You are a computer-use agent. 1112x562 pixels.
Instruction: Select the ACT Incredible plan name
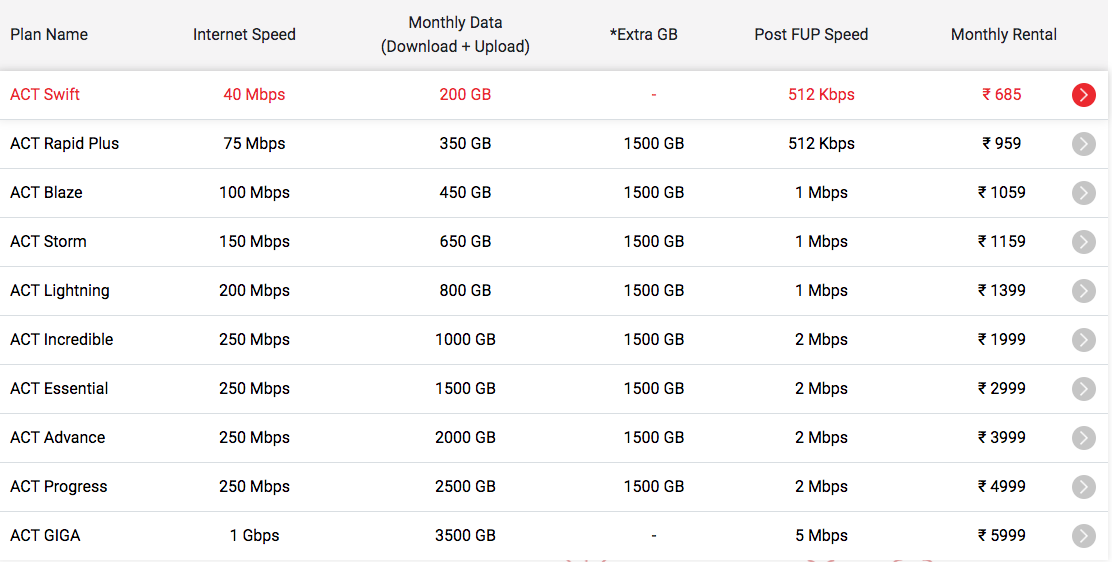coord(62,339)
